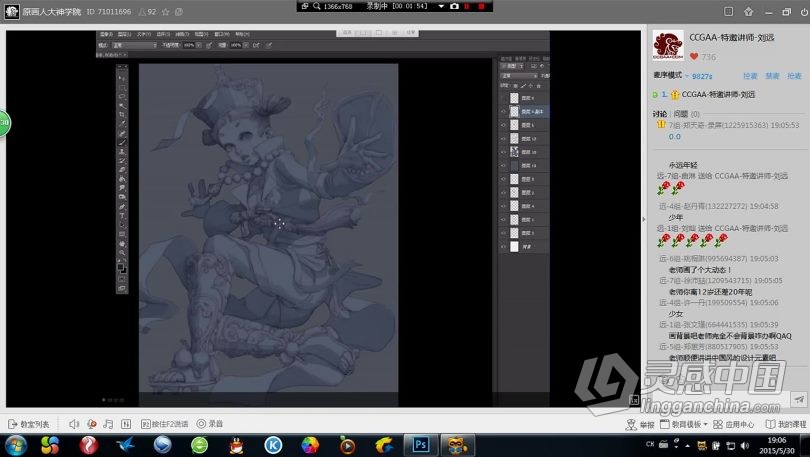This screenshot has width=810, height=457.
Task: Select the Zoom tool in Photoshop toolbar
Action: pyautogui.click(x=122, y=253)
